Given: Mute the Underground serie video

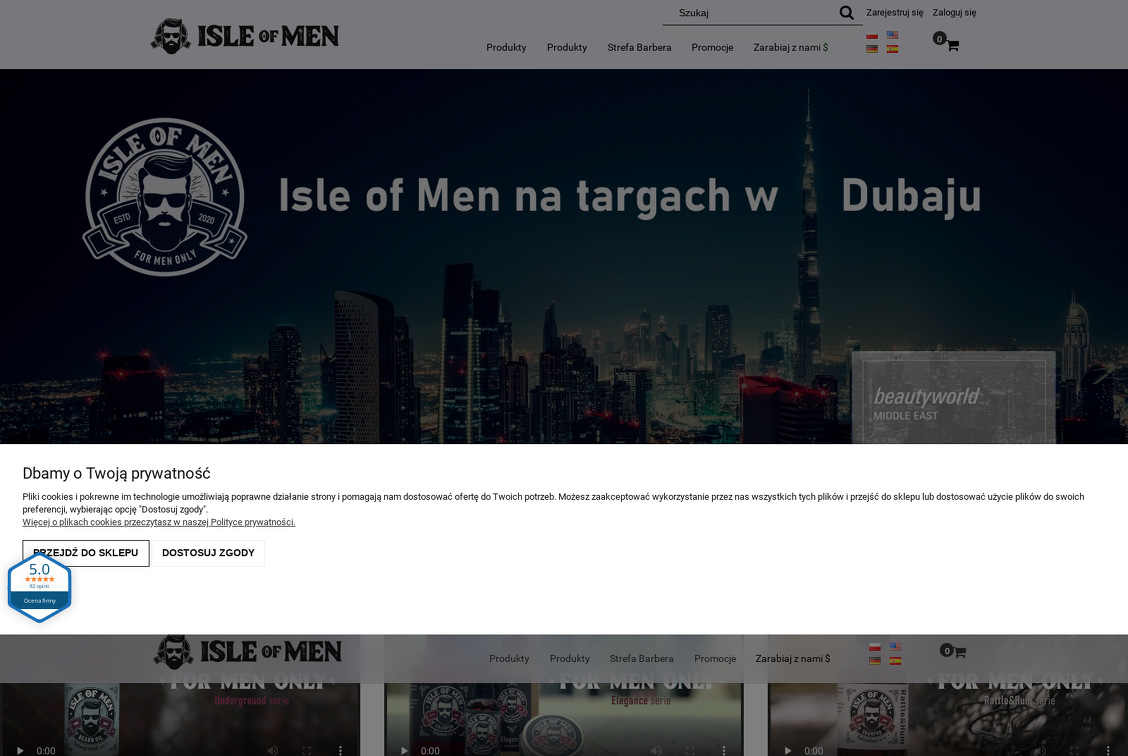Looking at the screenshot, I should pos(273,750).
